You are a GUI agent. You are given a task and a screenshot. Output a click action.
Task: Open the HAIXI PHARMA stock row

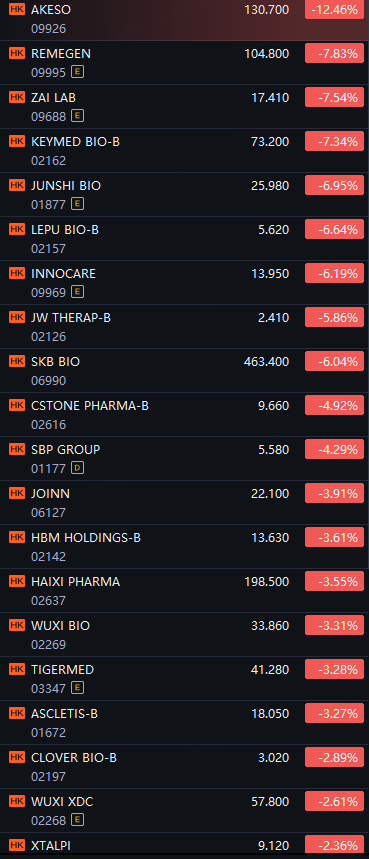[184, 591]
